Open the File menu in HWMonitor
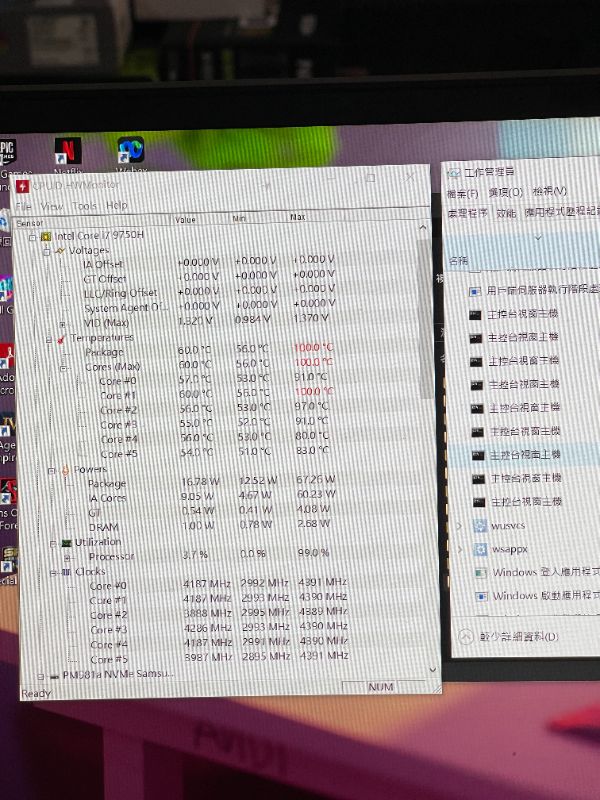Screen dimensions: 600x800 click(23, 207)
